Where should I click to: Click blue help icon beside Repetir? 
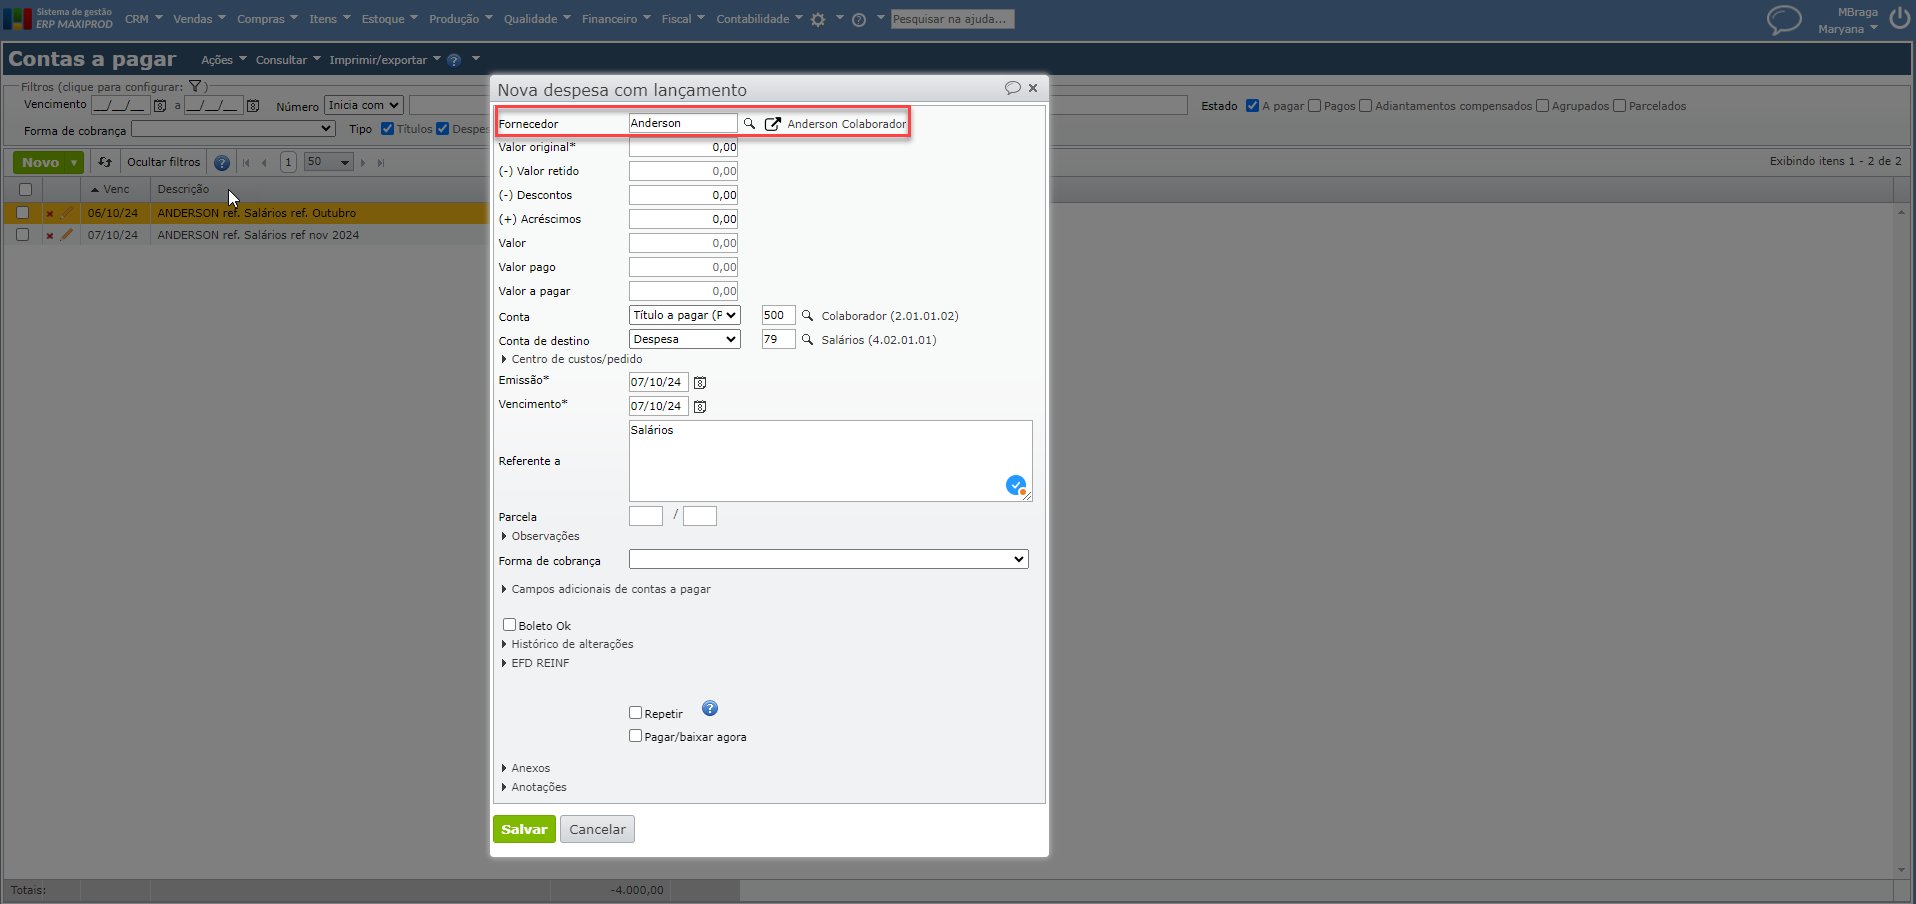coord(710,709)
